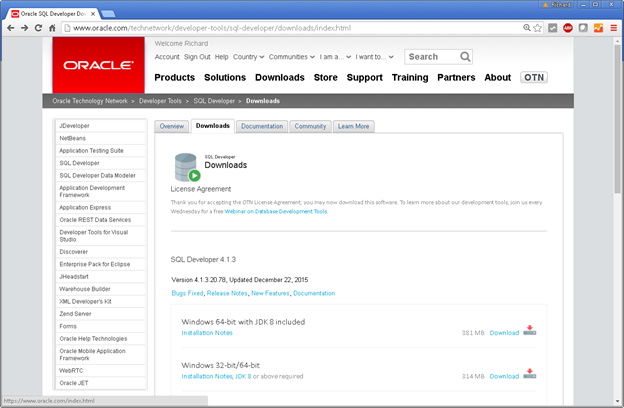Image resolution: width=624 pixels, height=408 pixels.
Task: Open SQL Developer Data Modeler sidebar item
Action: (100, 176)
